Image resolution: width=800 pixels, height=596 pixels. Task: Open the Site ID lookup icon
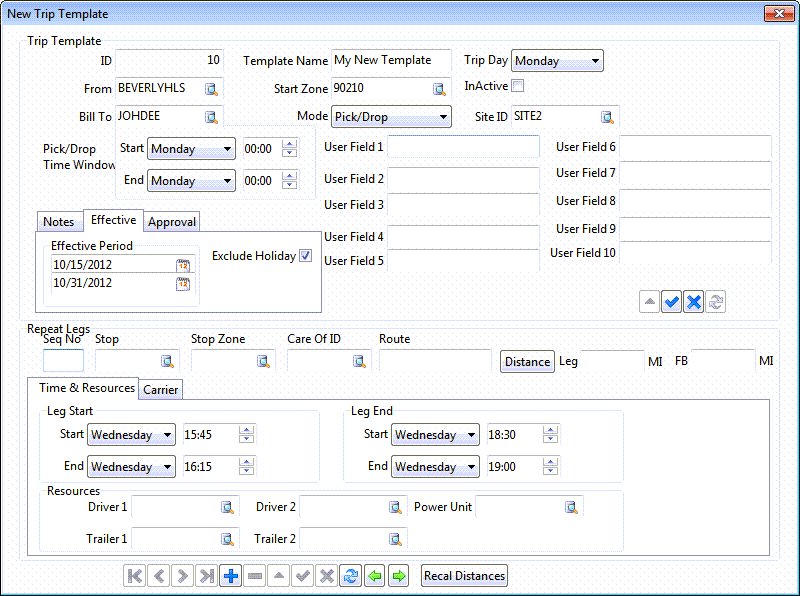pos(607,117)
